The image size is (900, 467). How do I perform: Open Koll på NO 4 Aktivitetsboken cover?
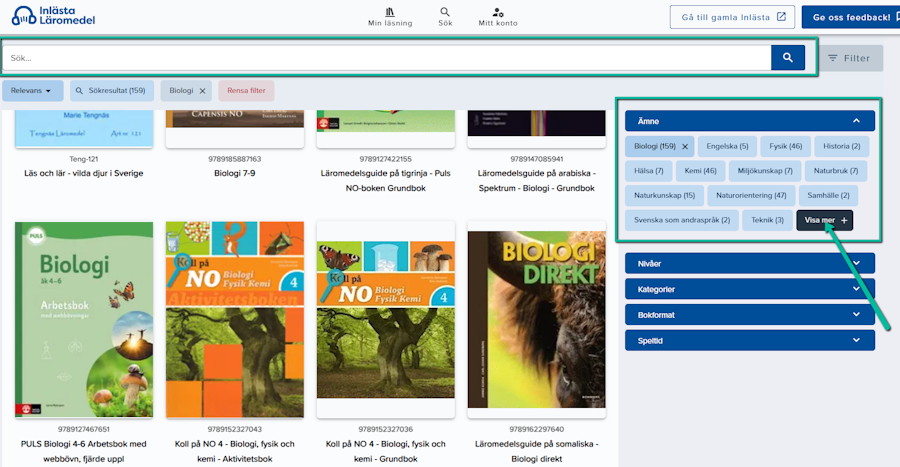(235, 320)
